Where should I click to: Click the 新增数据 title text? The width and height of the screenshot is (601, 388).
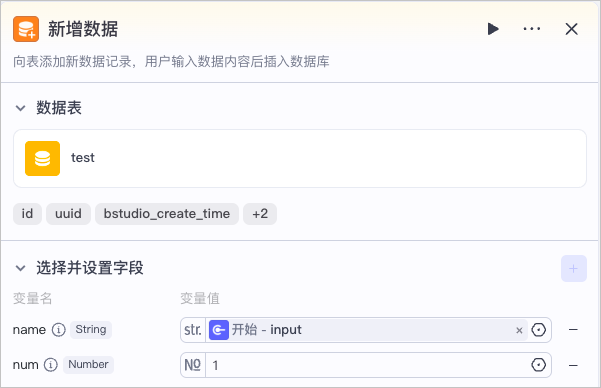(x=83, y=29)
